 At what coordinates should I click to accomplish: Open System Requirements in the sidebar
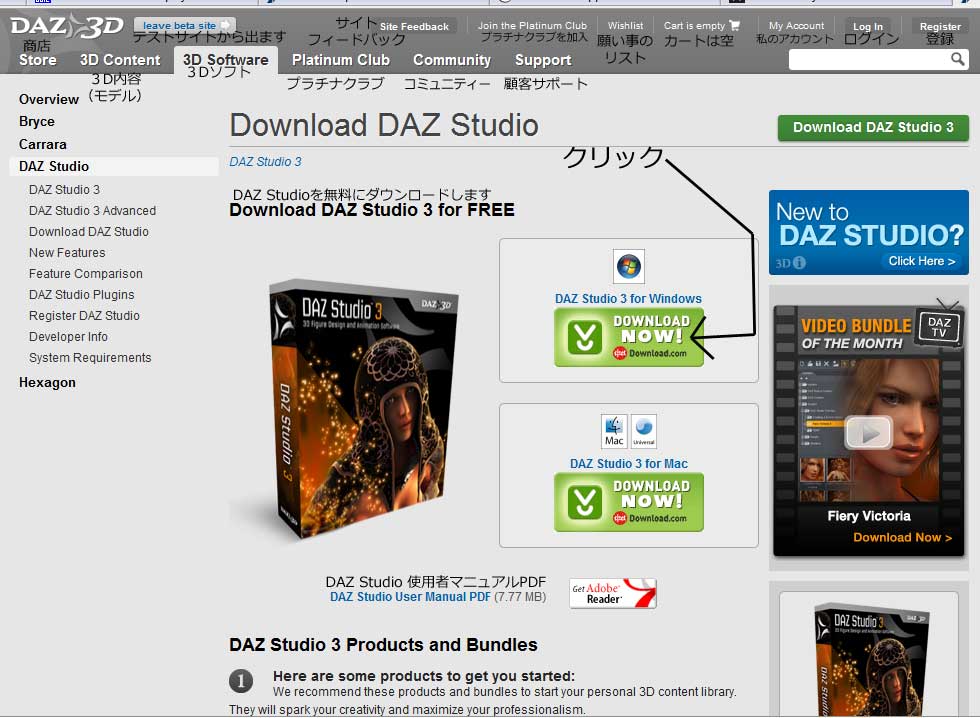click(x=90, y=357)
